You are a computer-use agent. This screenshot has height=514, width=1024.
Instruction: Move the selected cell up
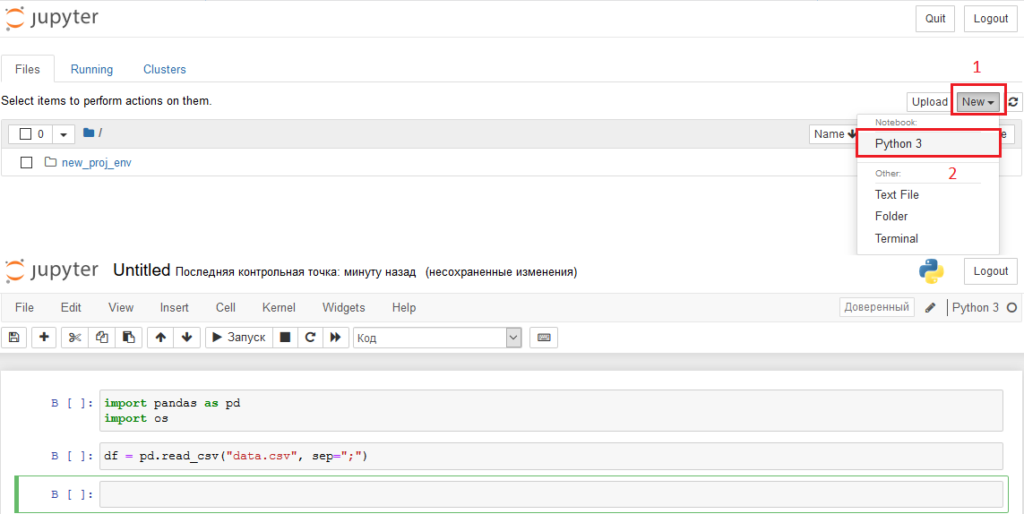coord(160,338)
